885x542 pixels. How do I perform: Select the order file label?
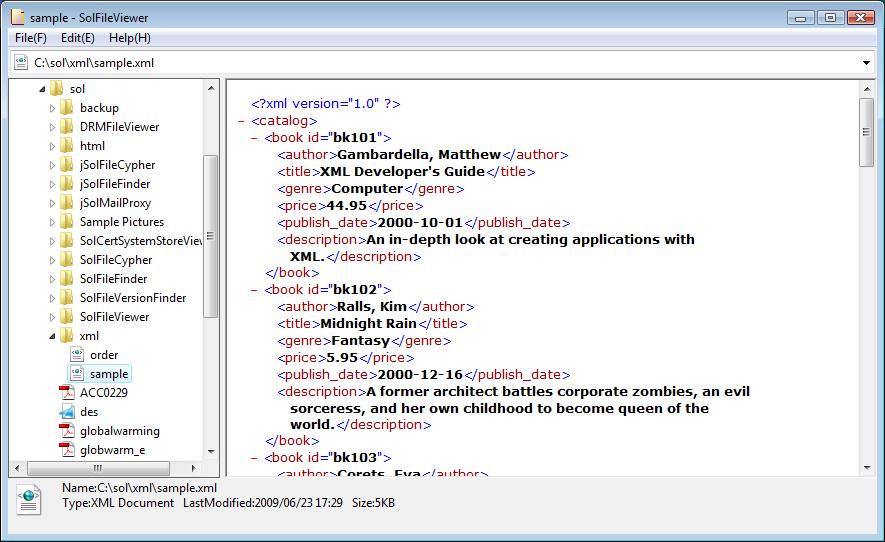tap(104, 355)
